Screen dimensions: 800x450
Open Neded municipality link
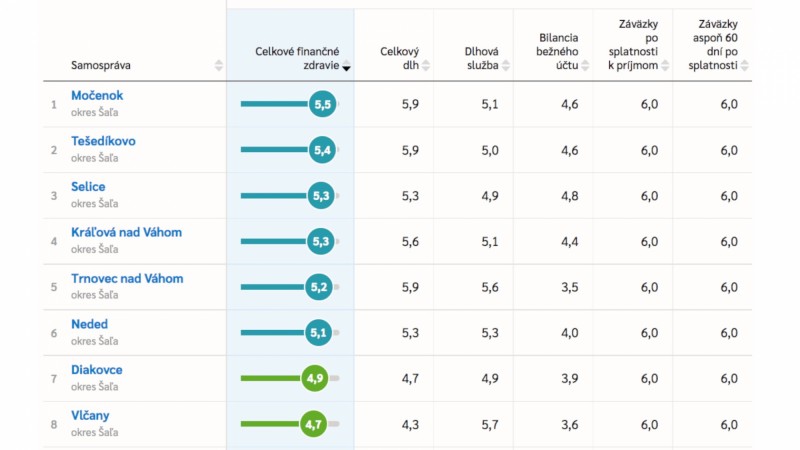(x=89, y=324)
